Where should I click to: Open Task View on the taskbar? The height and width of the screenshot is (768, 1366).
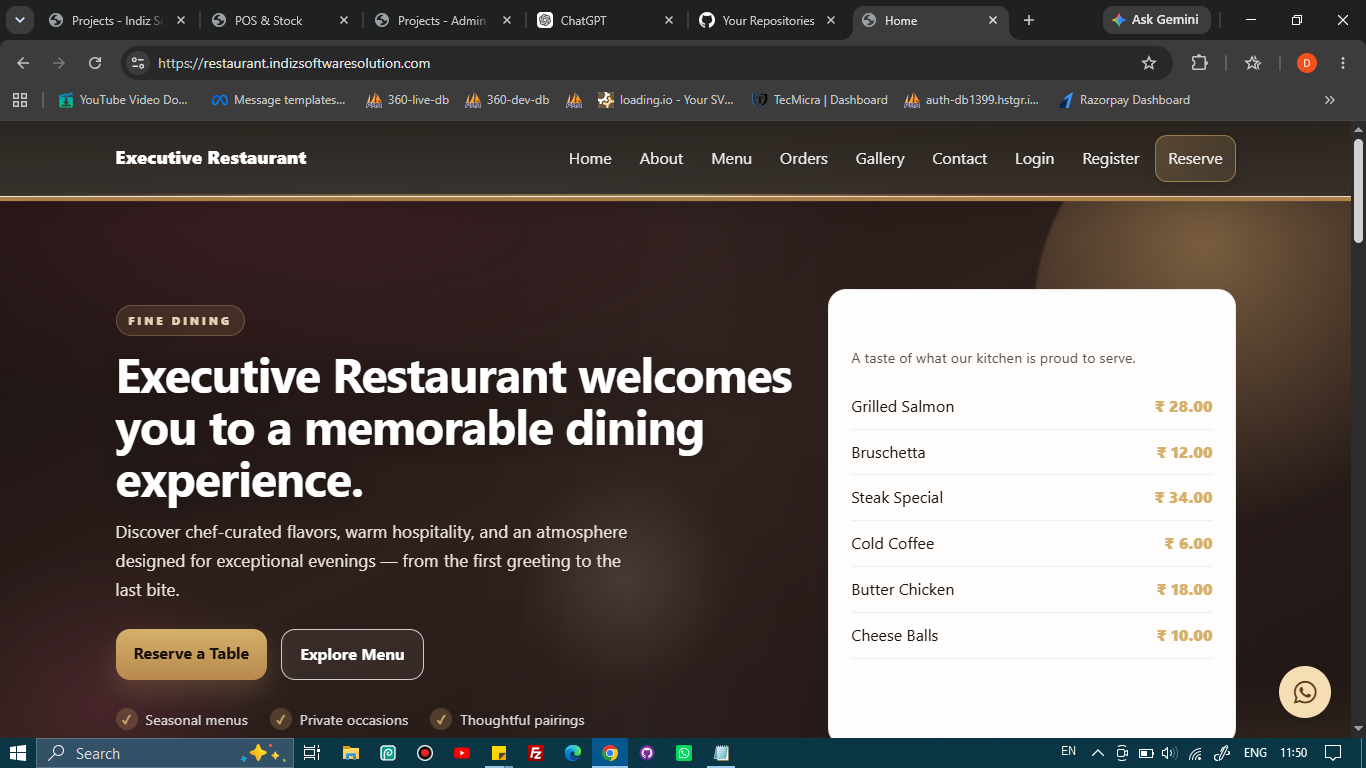click(311, 753)
